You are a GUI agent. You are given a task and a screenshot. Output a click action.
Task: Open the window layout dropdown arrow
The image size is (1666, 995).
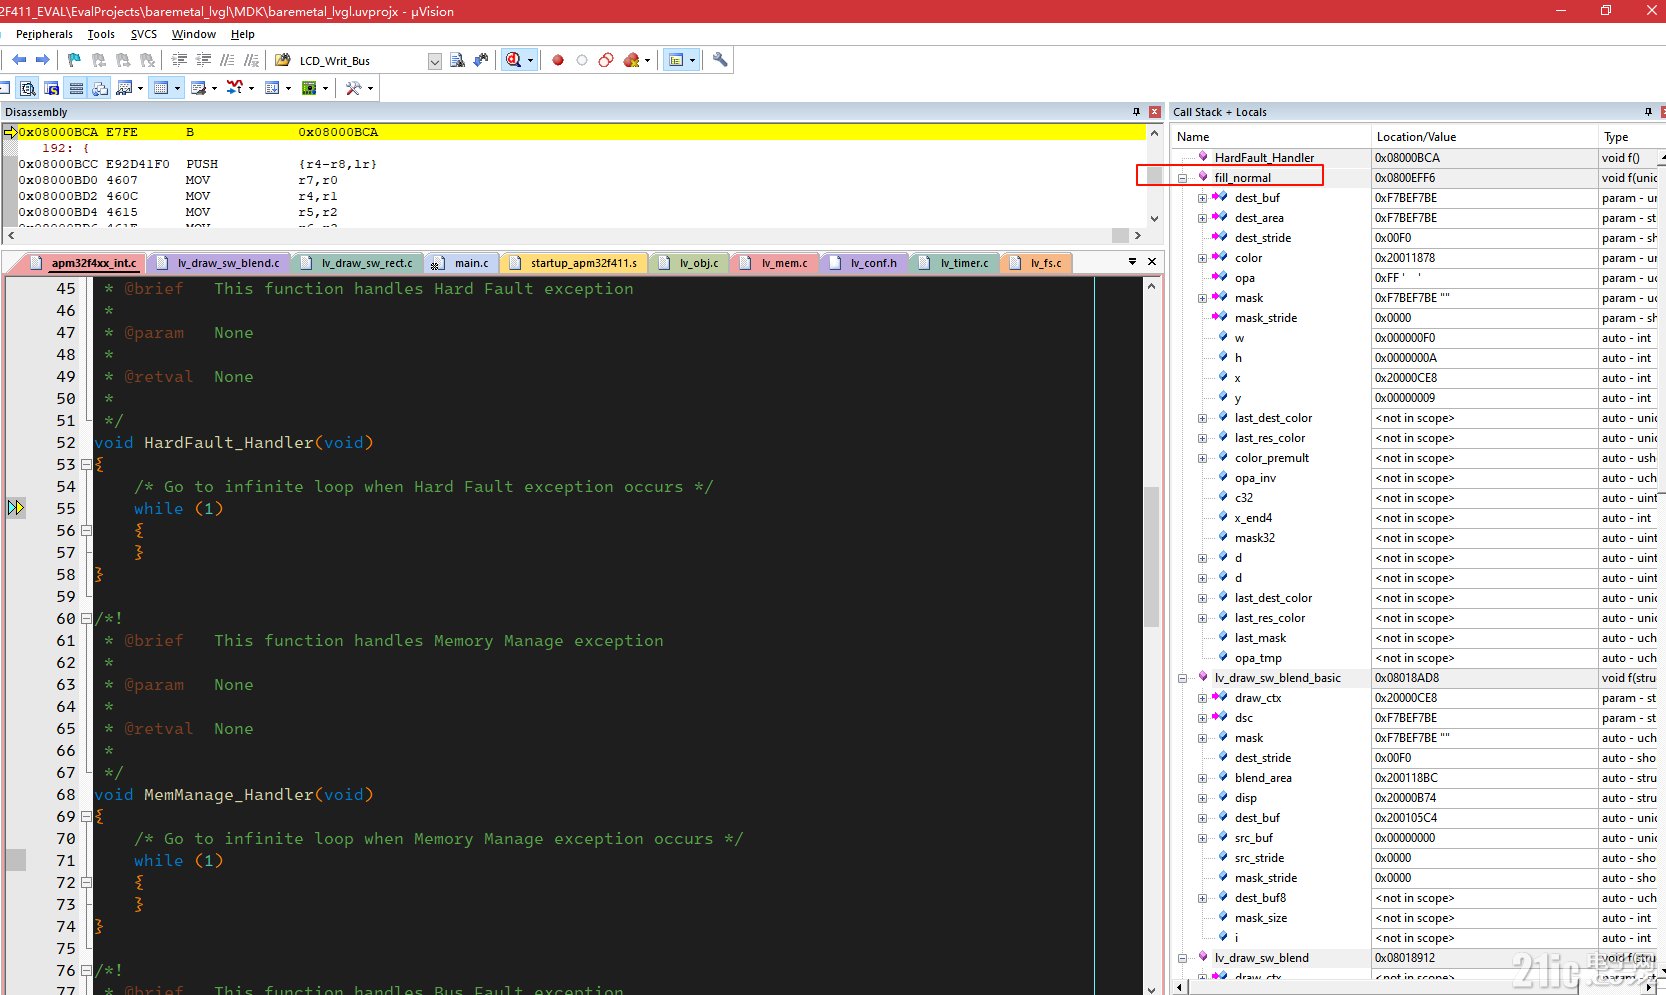click(692, 60)
